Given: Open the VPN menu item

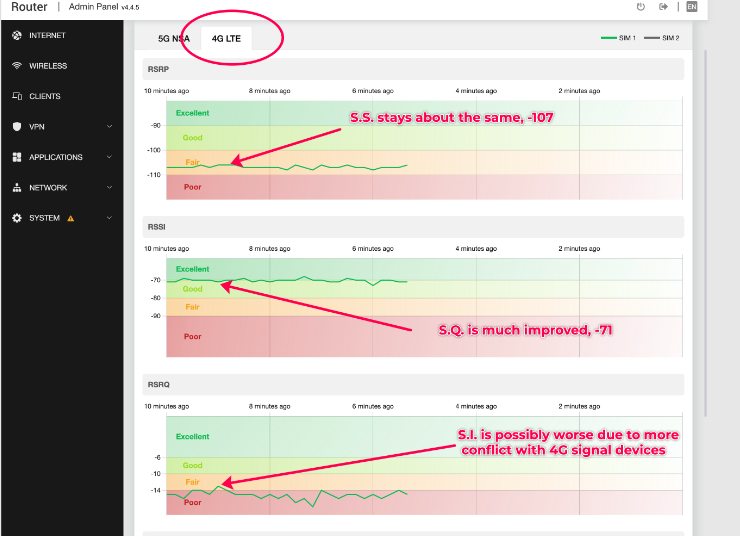Looking at the screenshot, I should pos(62,126).
